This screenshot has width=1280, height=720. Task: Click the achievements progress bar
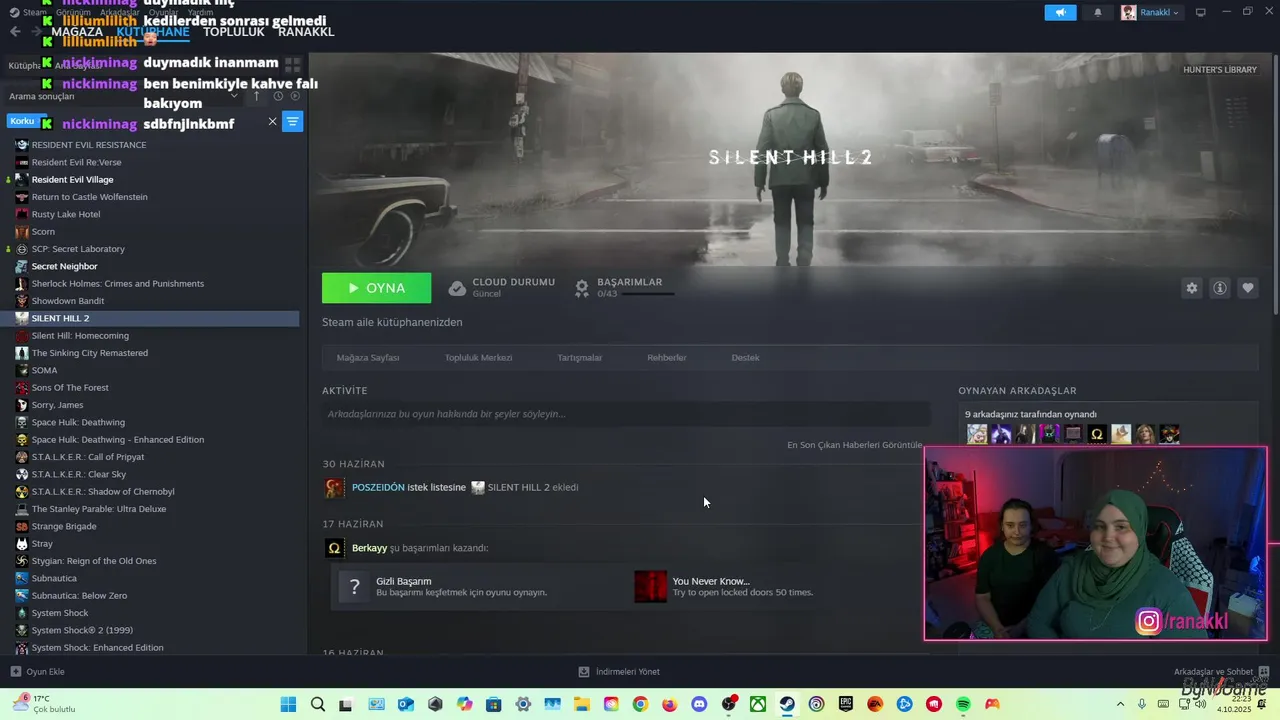click(648, 294)
